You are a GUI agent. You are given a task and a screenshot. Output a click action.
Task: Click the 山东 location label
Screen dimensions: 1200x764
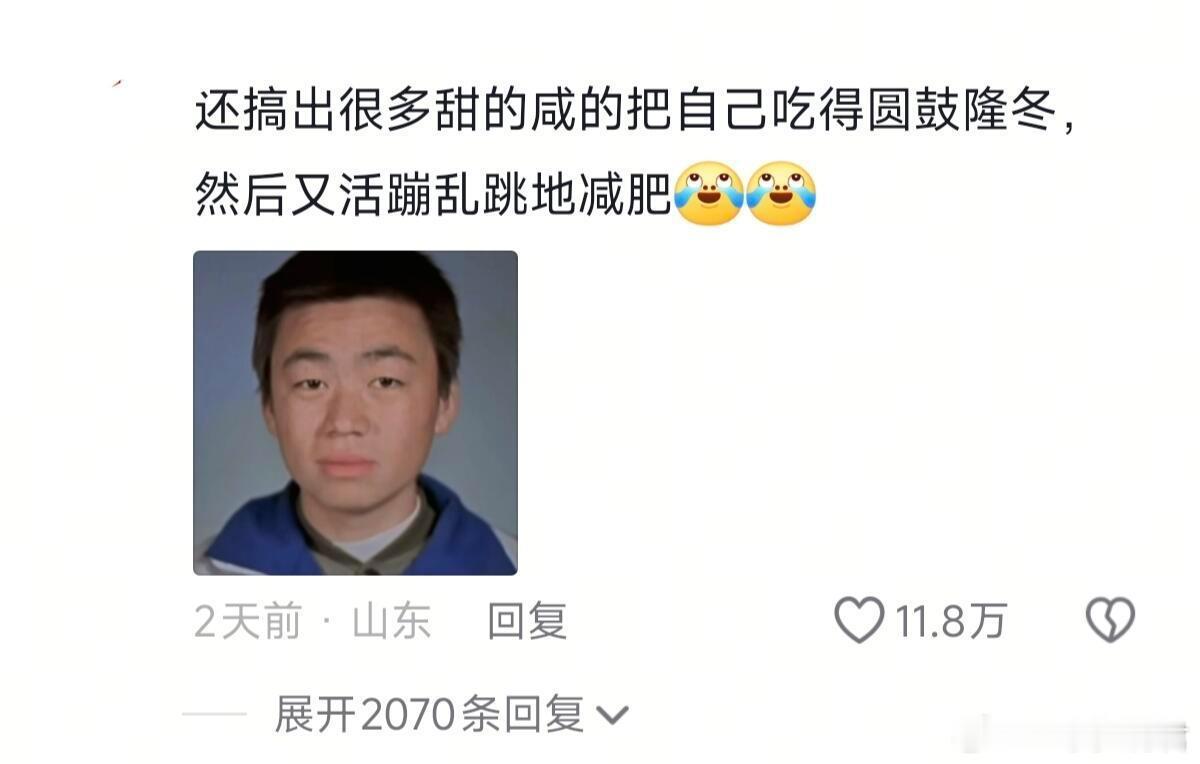coord(391,622)
